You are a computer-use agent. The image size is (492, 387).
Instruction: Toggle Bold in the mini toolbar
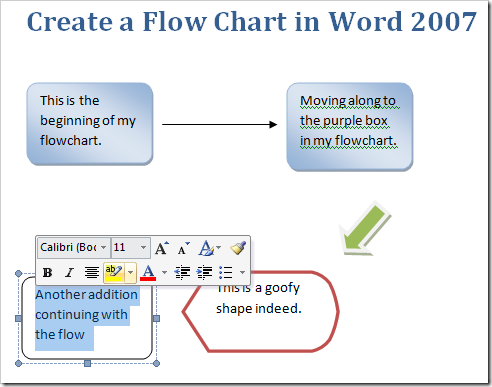click(x=48, y=273)
